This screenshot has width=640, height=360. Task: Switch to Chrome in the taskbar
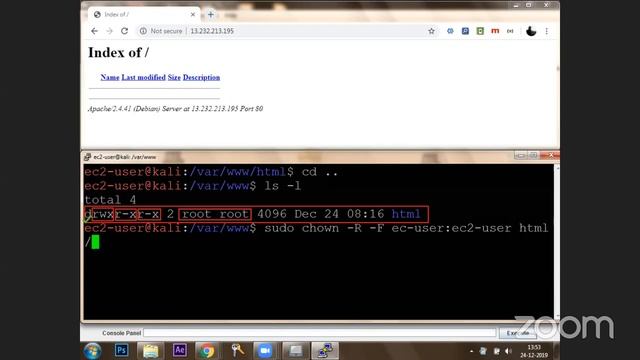click(207, 351)
